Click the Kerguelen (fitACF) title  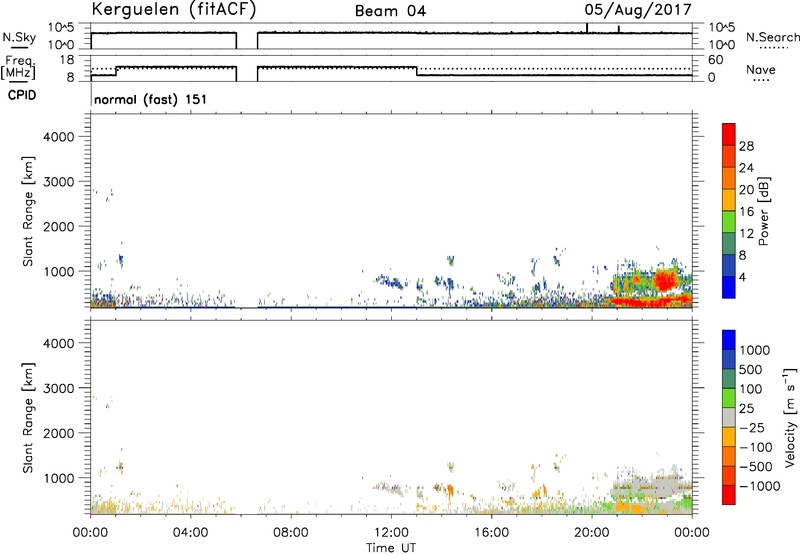pos(173,10)
